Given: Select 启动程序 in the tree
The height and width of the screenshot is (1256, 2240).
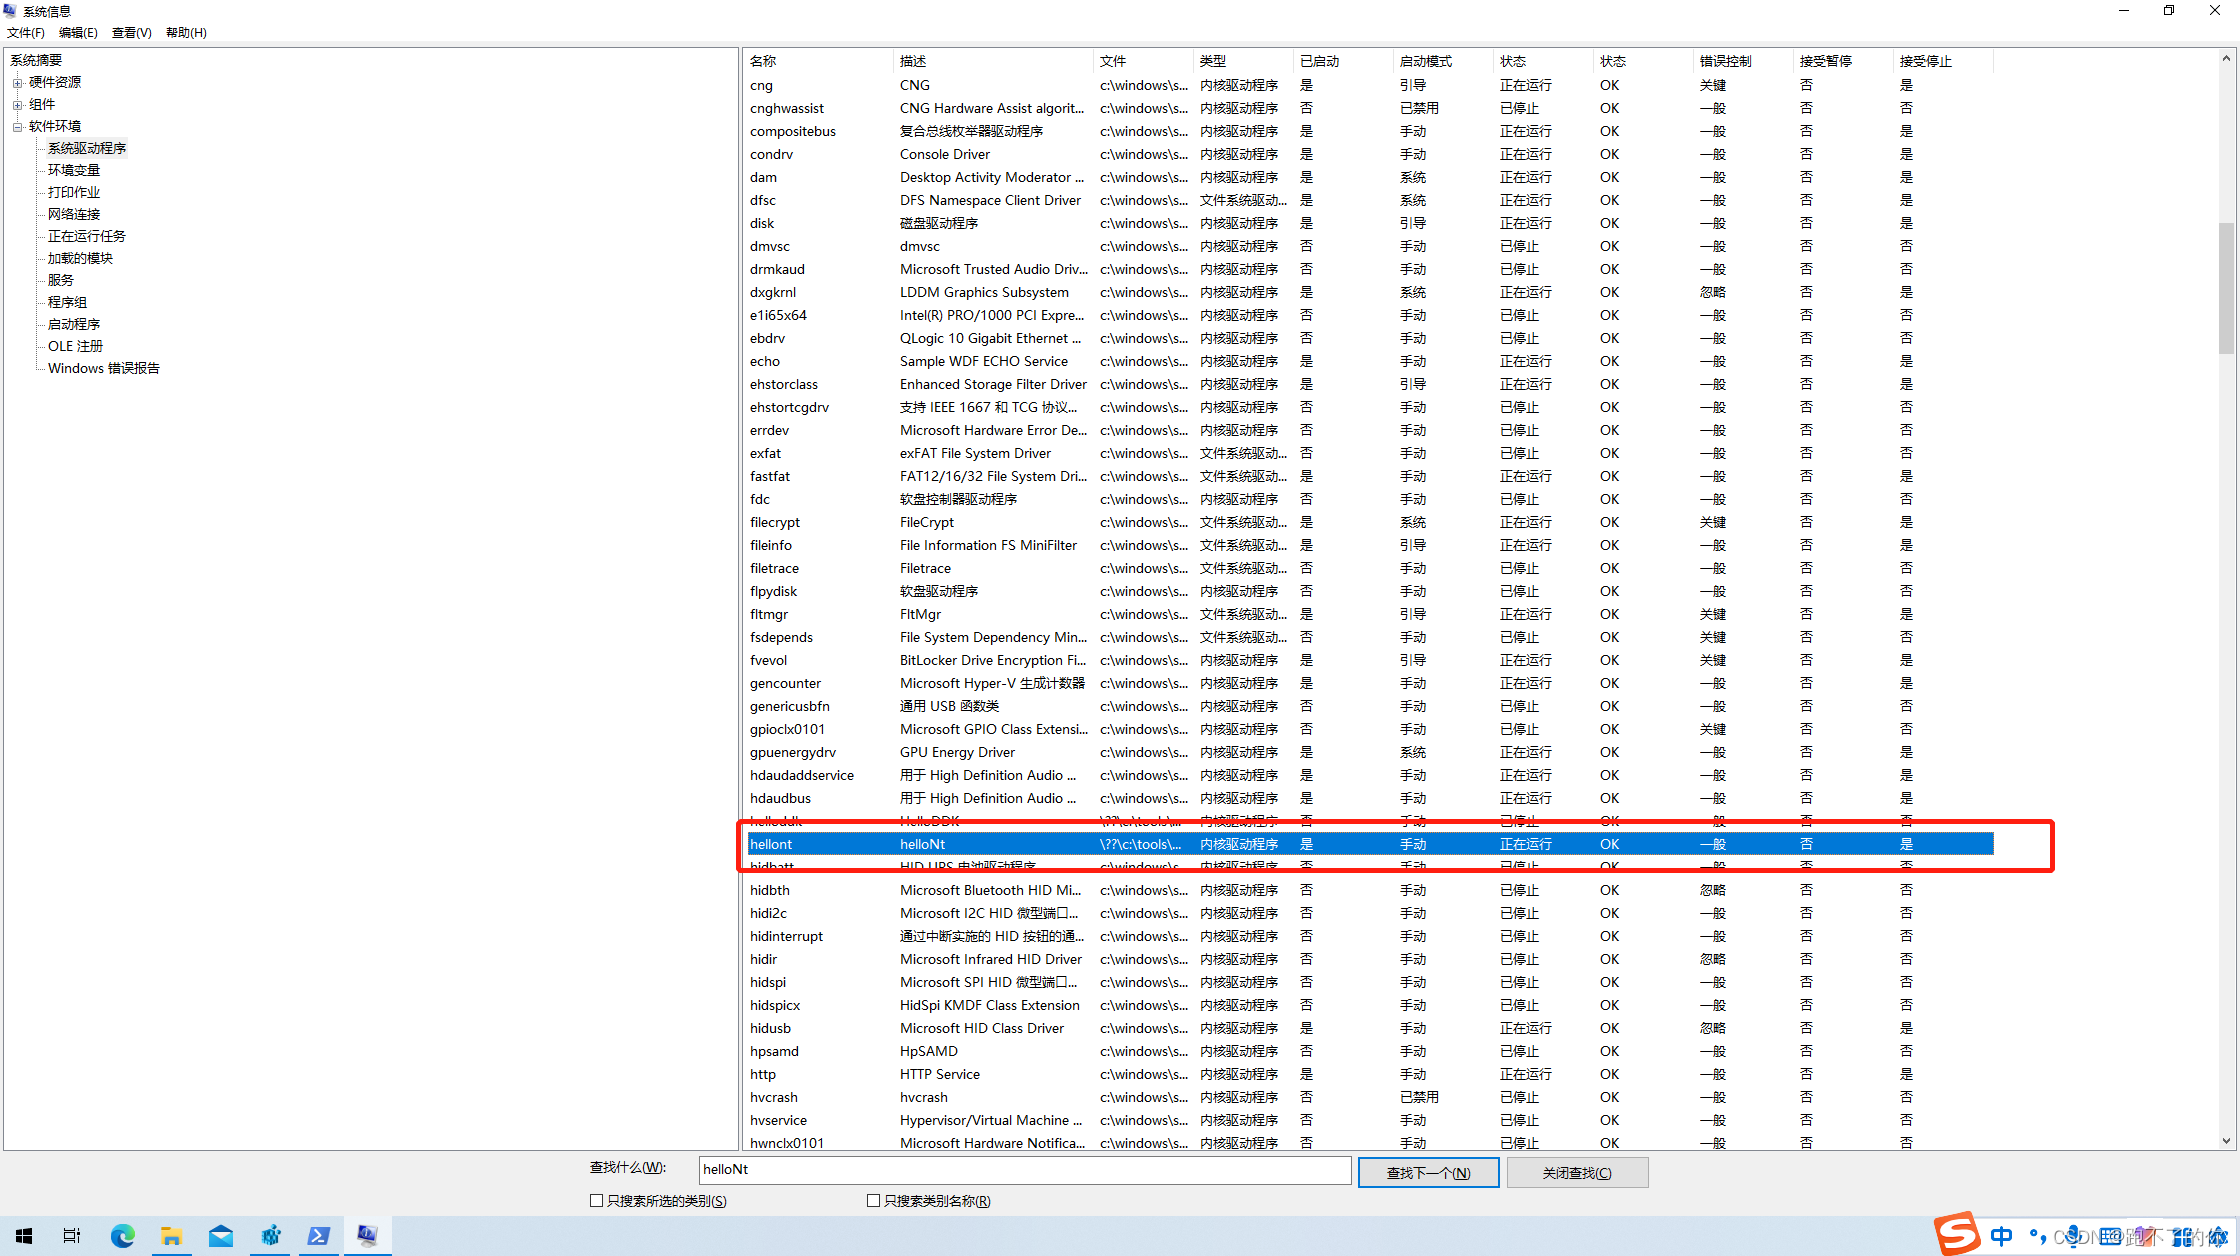Looking at the screenshot, I should click(x=74, y=325).
